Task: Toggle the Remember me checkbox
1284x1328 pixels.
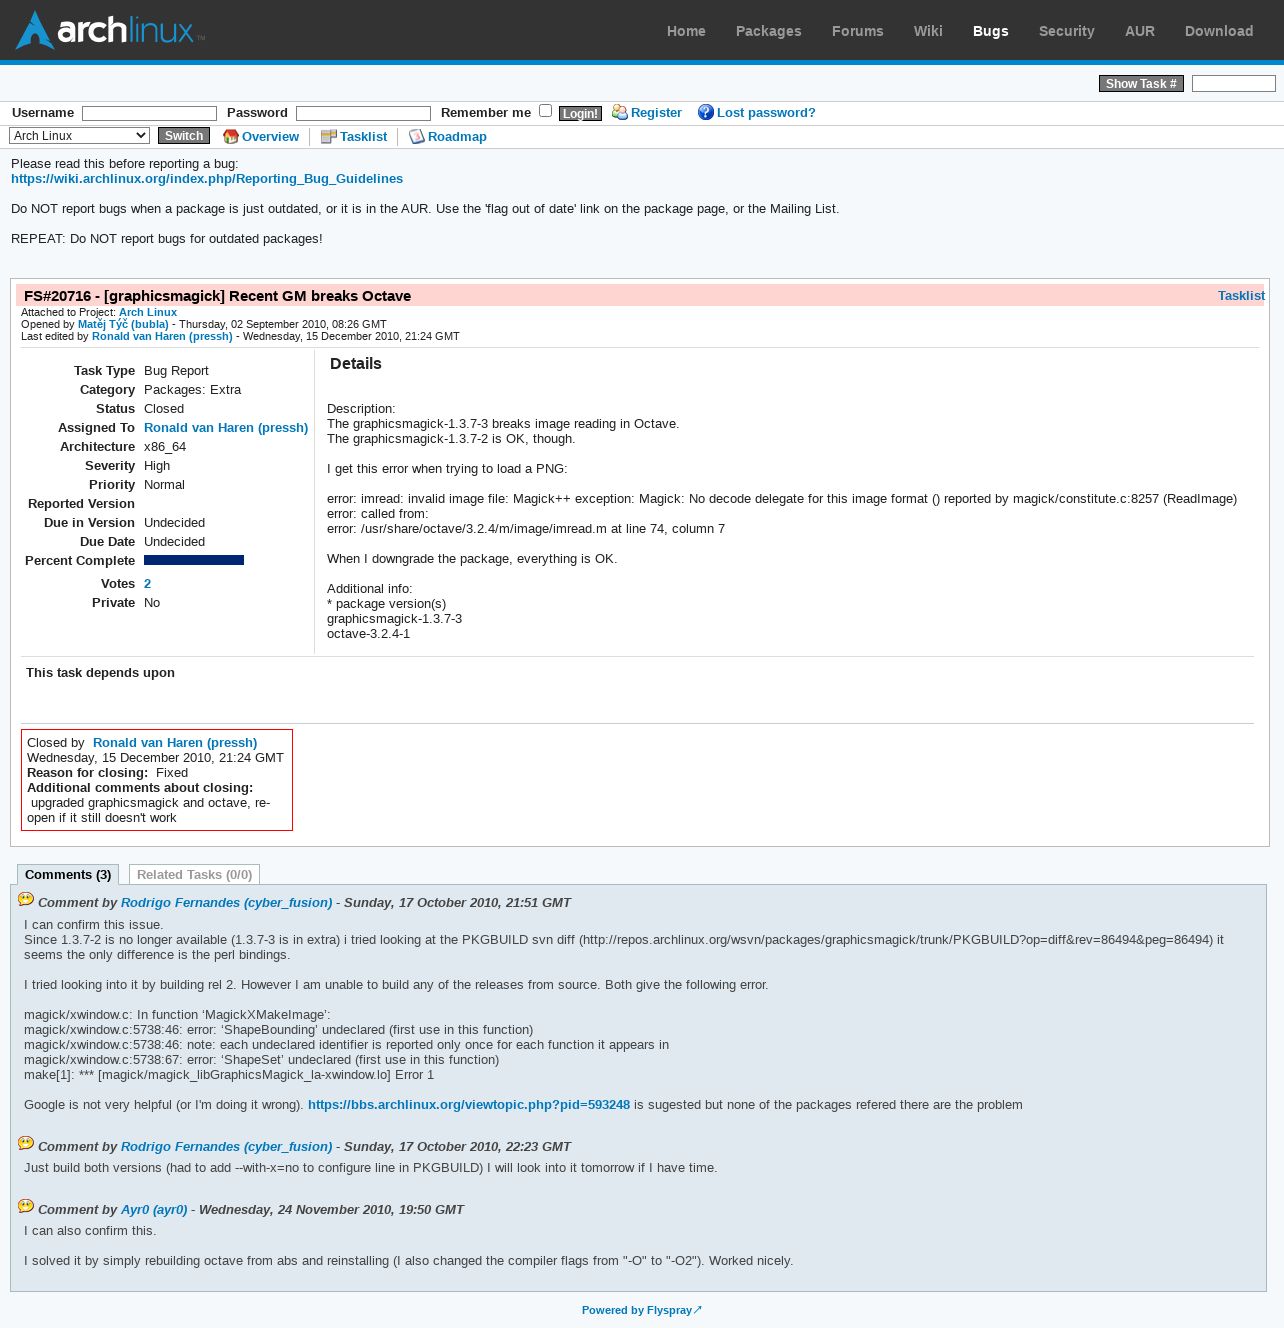Action: tap(545, 111)
